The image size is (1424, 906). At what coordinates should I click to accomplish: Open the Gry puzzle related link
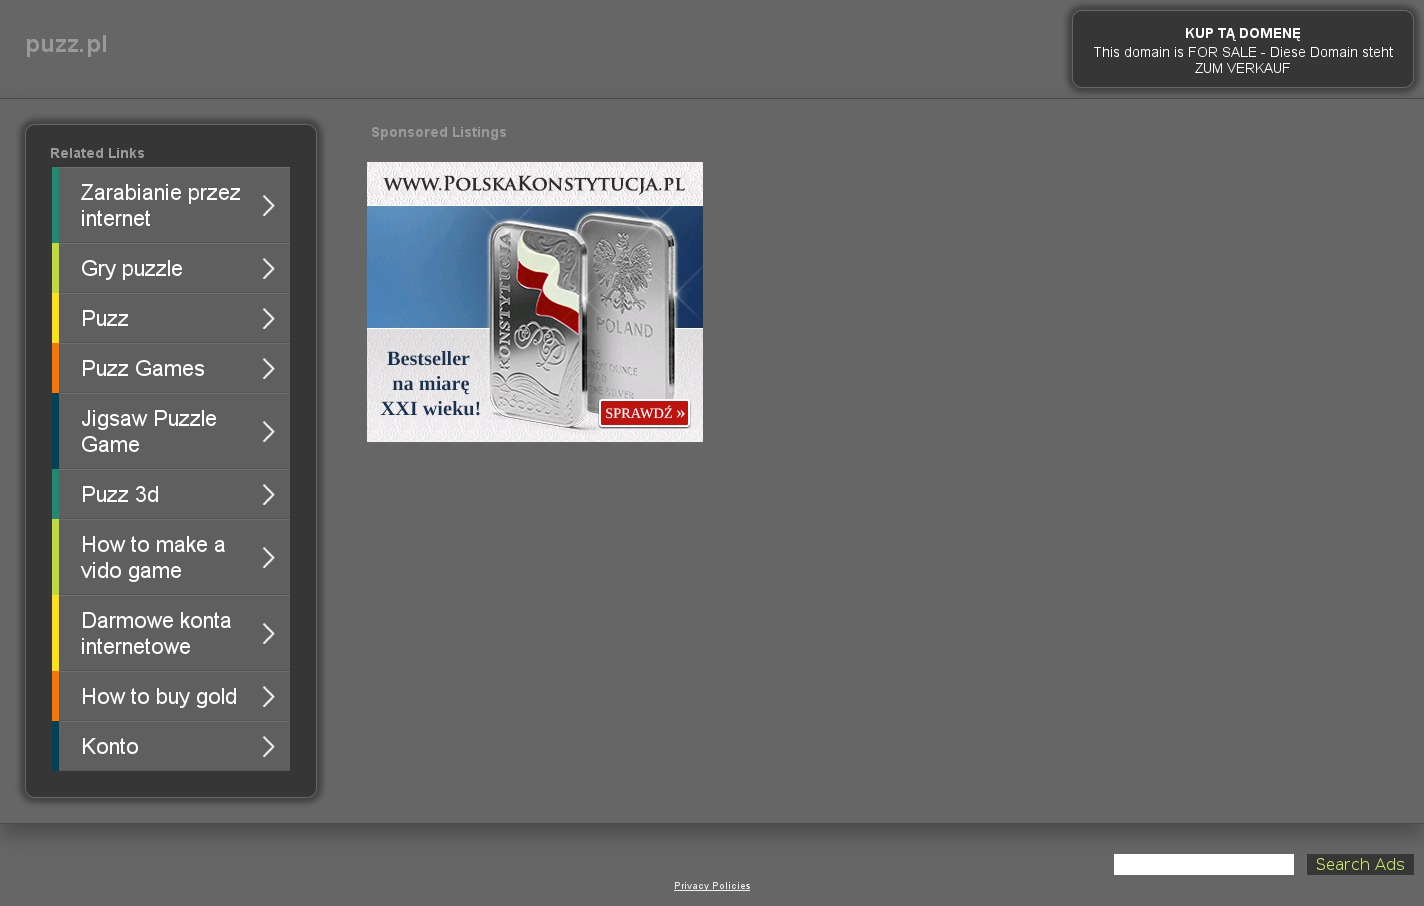tap(132, 269)
